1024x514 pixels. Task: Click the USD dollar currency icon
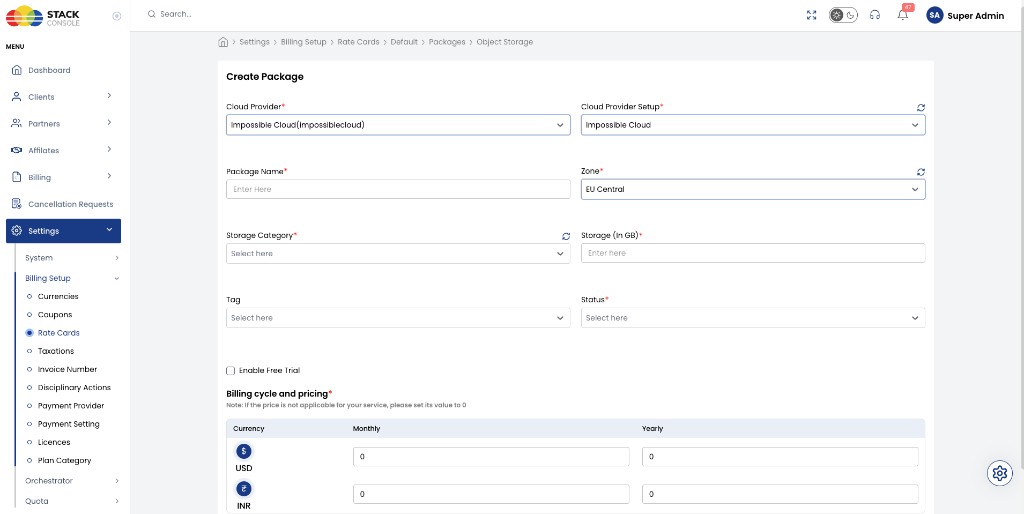click(x=244, y=451)
